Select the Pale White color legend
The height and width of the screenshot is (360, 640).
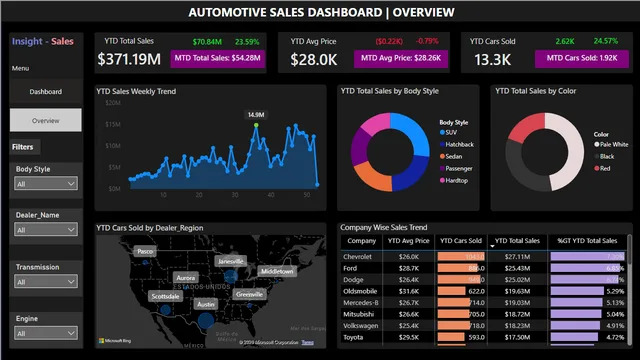[x=611, y=144]
